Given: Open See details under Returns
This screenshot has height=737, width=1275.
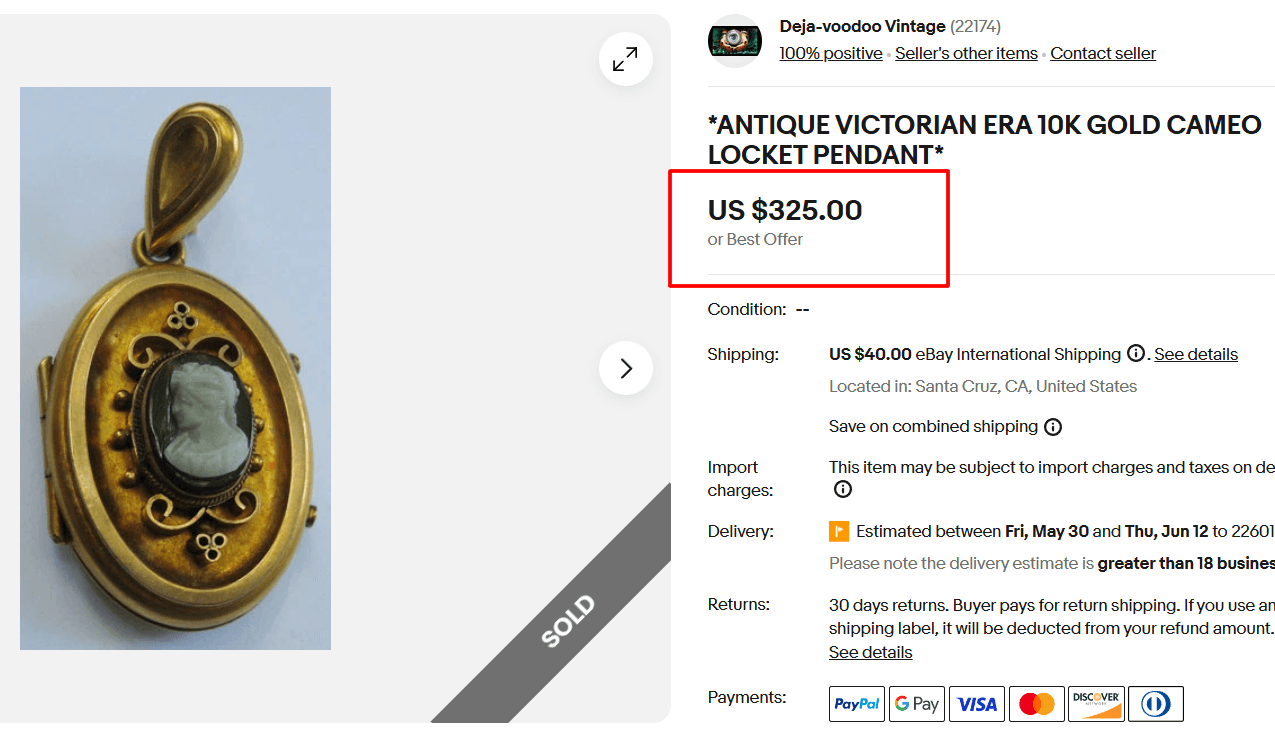Looking at the screenshot, I should pos(870,652).
